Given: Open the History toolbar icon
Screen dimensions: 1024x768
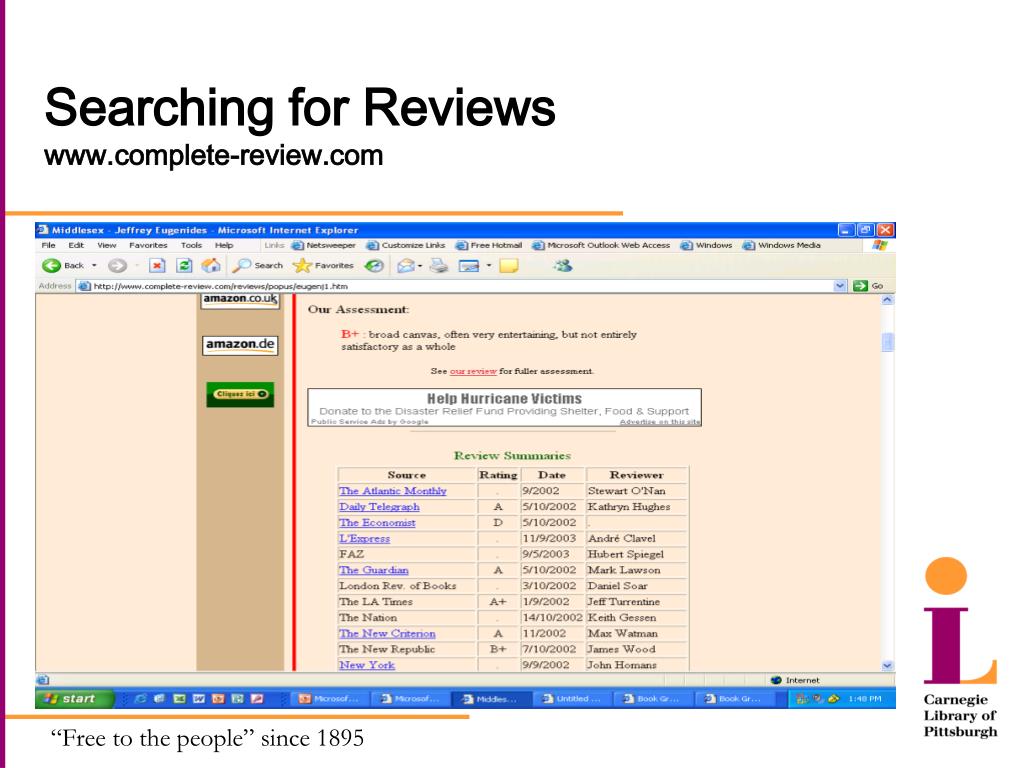Looking at the screenshot, I should pos(374,265).
